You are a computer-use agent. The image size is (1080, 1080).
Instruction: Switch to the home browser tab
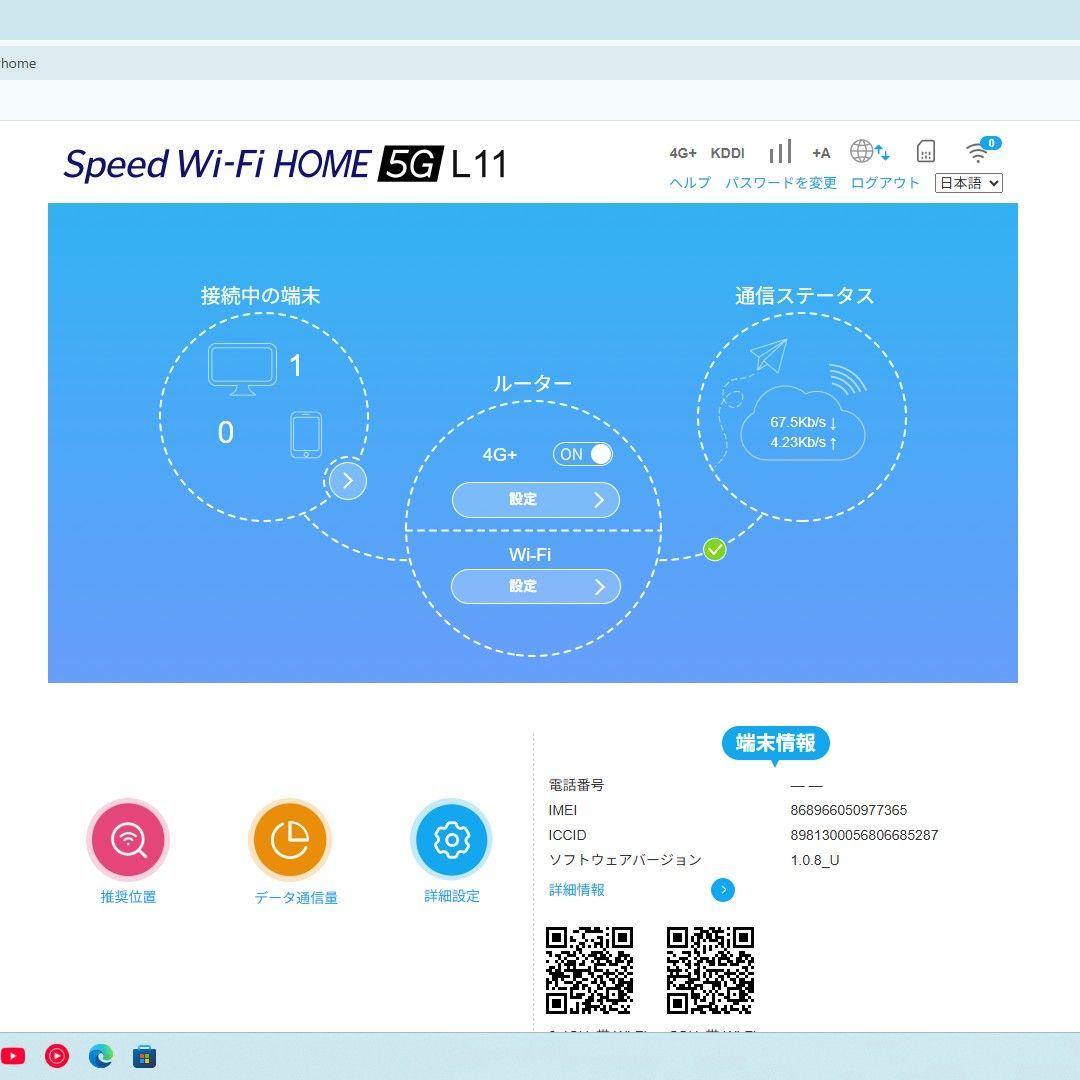tap(20, 63)
